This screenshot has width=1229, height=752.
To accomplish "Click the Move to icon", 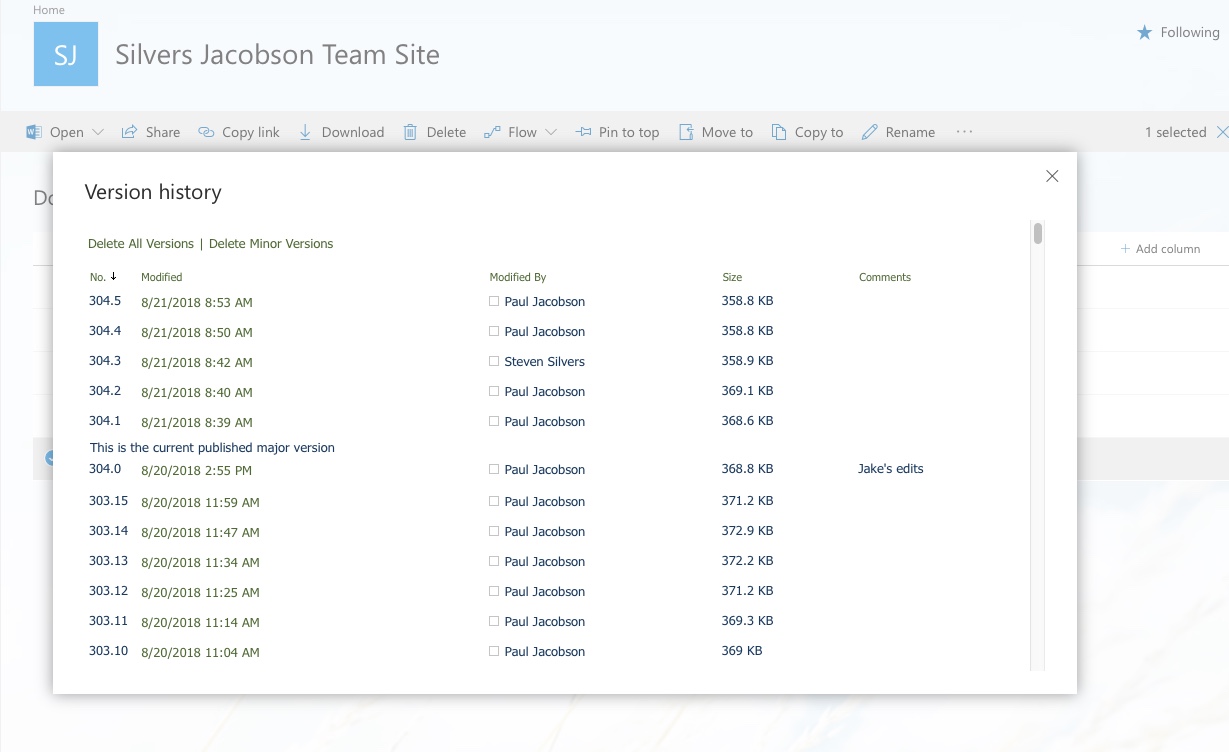I will (x=686, y=132).
